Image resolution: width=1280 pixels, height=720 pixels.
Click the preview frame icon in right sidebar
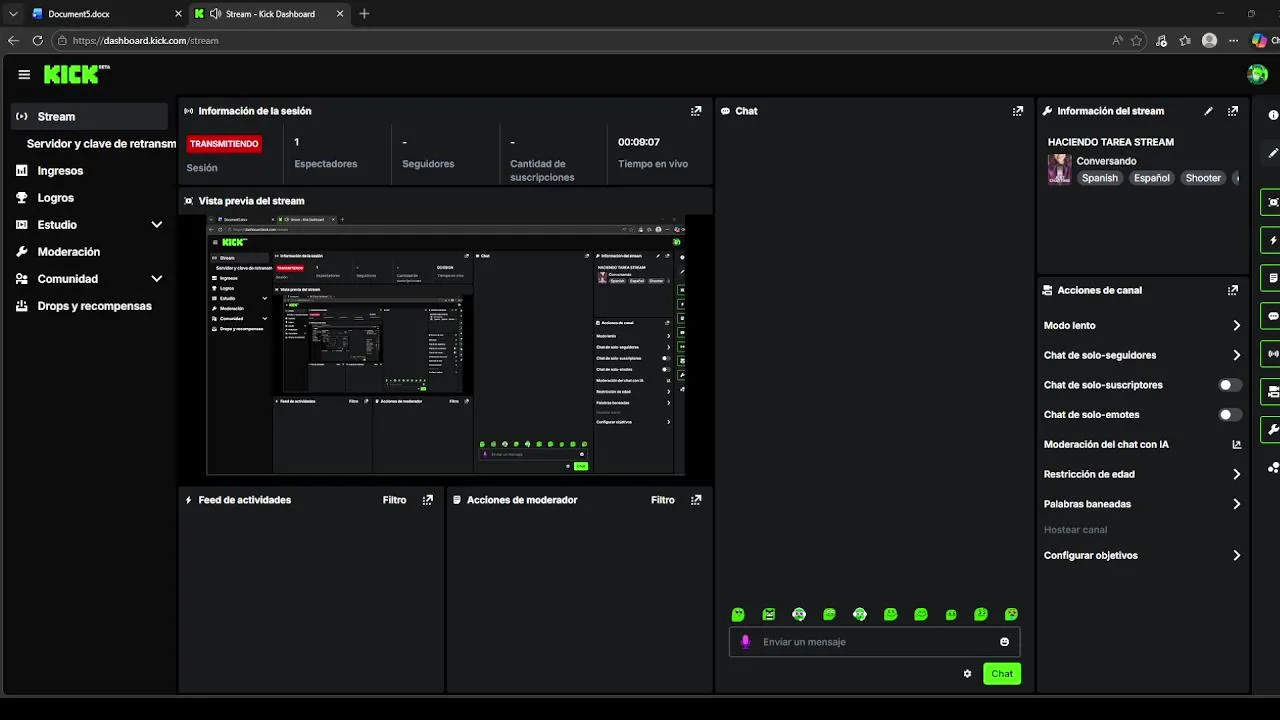(x=1272, y=202)
